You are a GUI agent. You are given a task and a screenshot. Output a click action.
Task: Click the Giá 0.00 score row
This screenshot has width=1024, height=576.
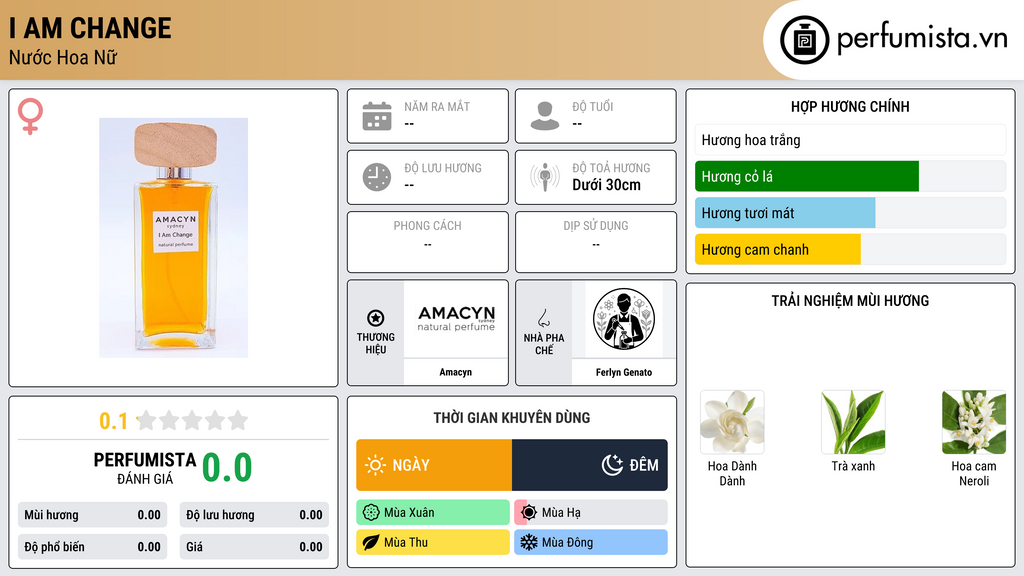[254, 547]
